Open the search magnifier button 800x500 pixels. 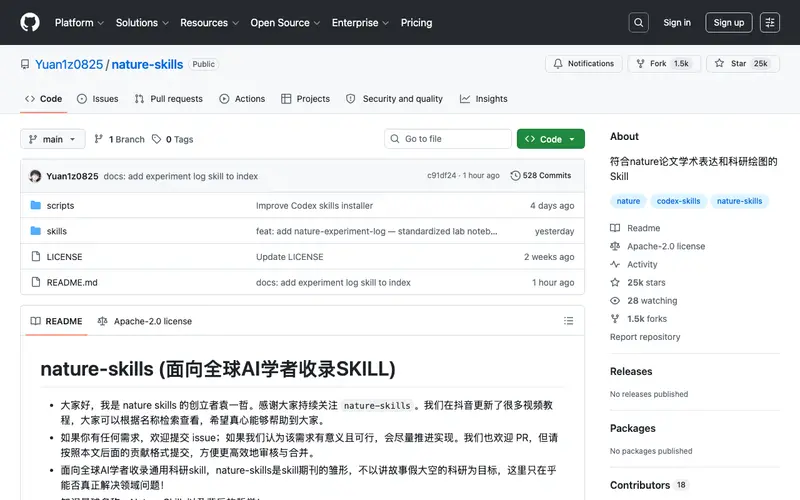(638, 22)
